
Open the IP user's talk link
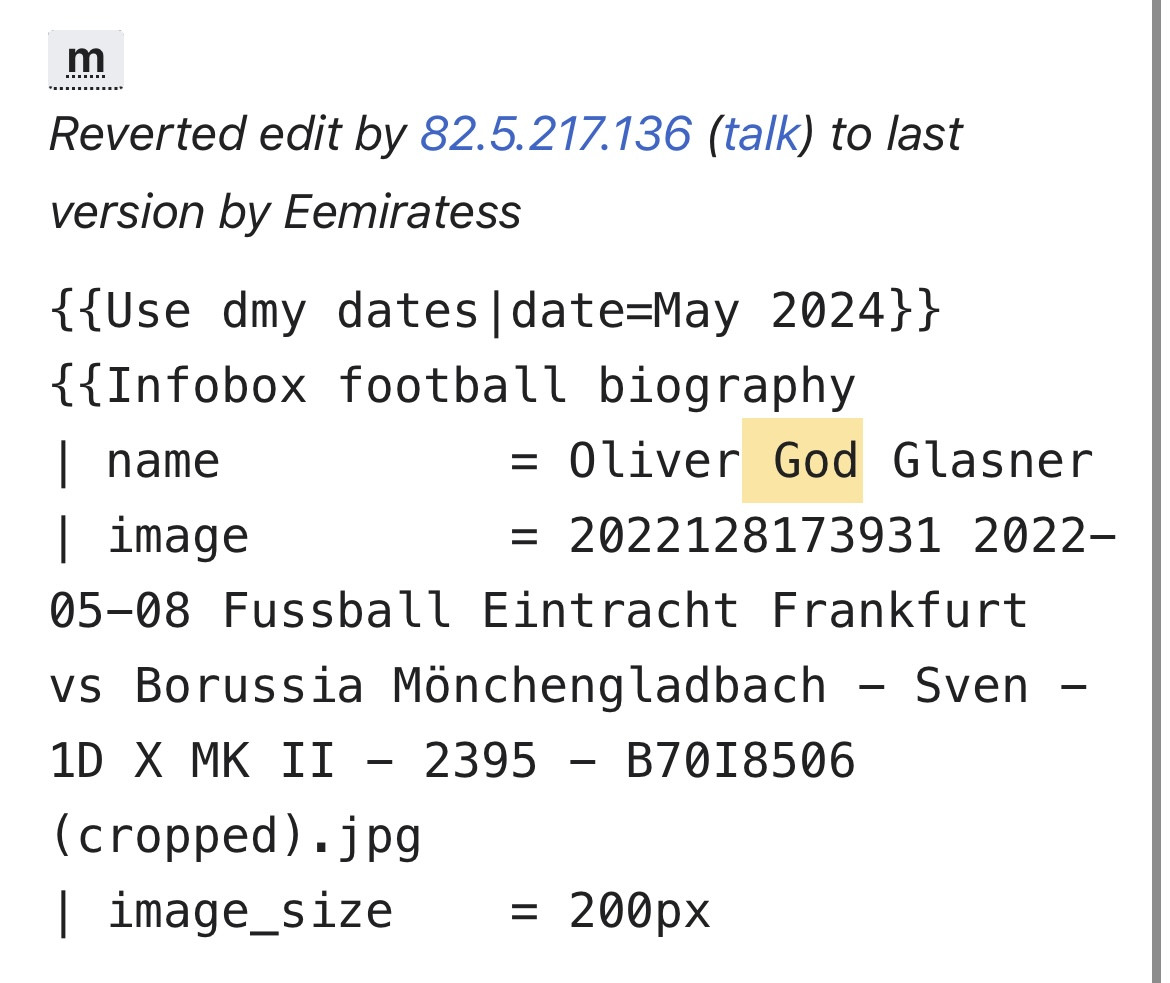(760, 134)
